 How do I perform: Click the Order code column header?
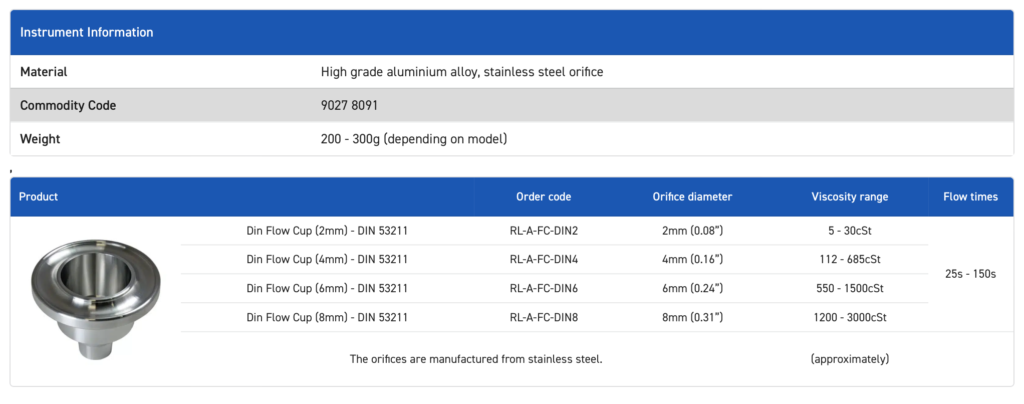coord(544,197)
